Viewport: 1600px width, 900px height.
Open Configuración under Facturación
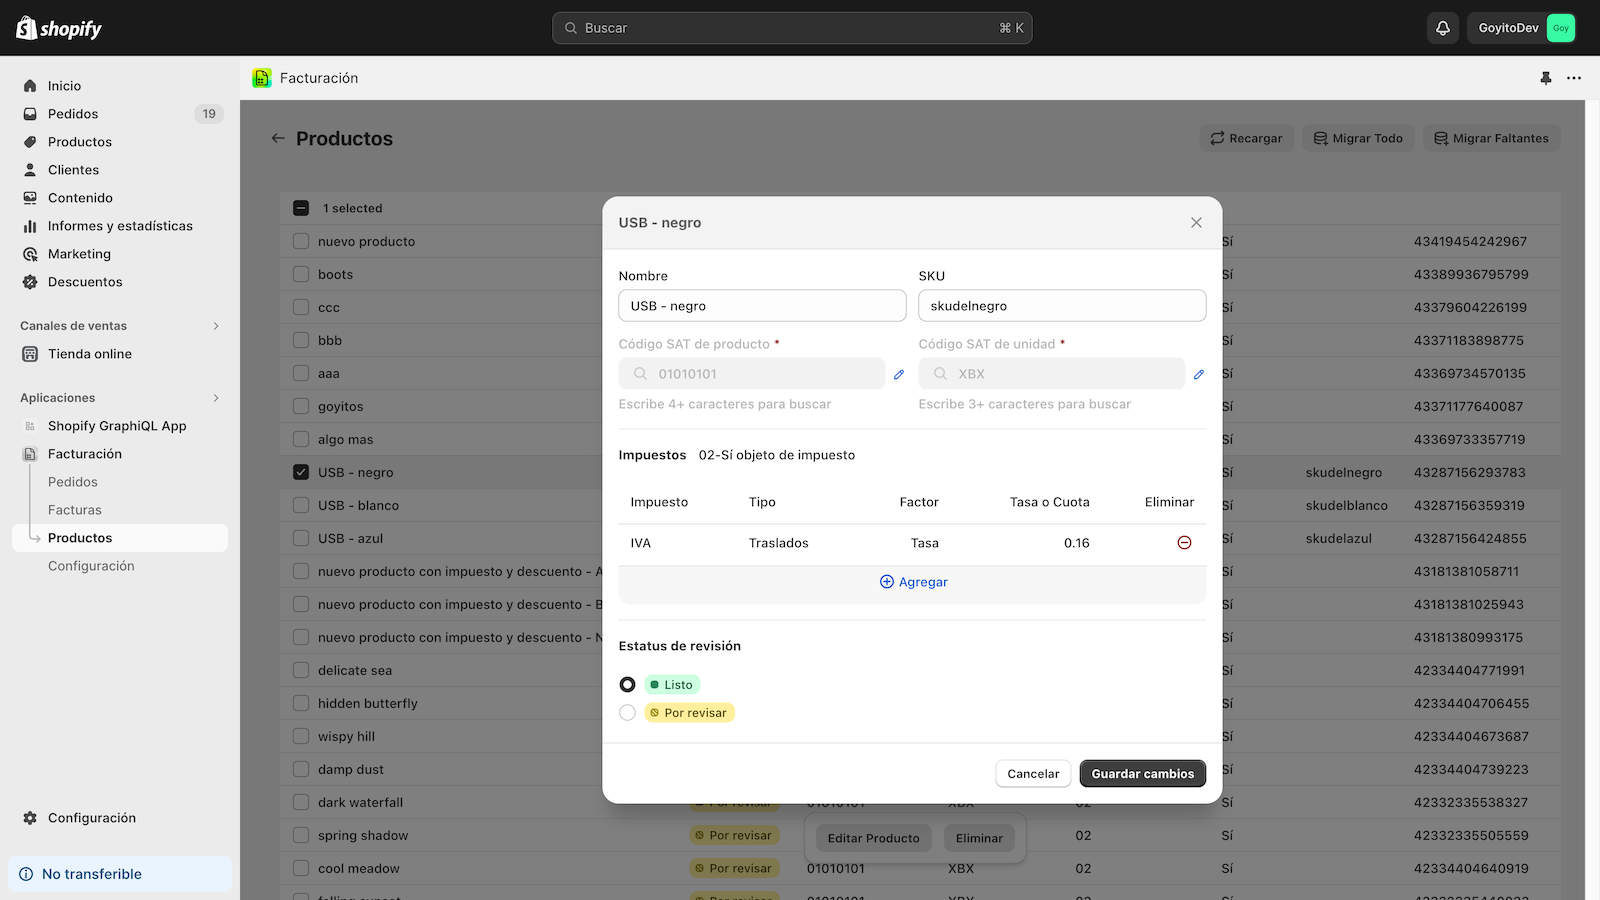(91, 566)
